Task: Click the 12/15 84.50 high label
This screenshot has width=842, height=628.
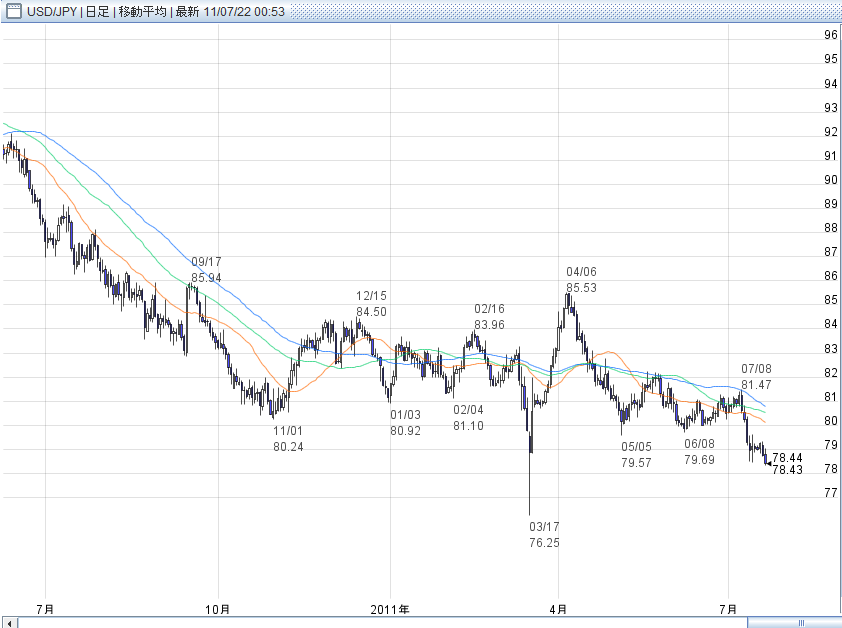Action: pyautogui.click(x=371, y=304)
